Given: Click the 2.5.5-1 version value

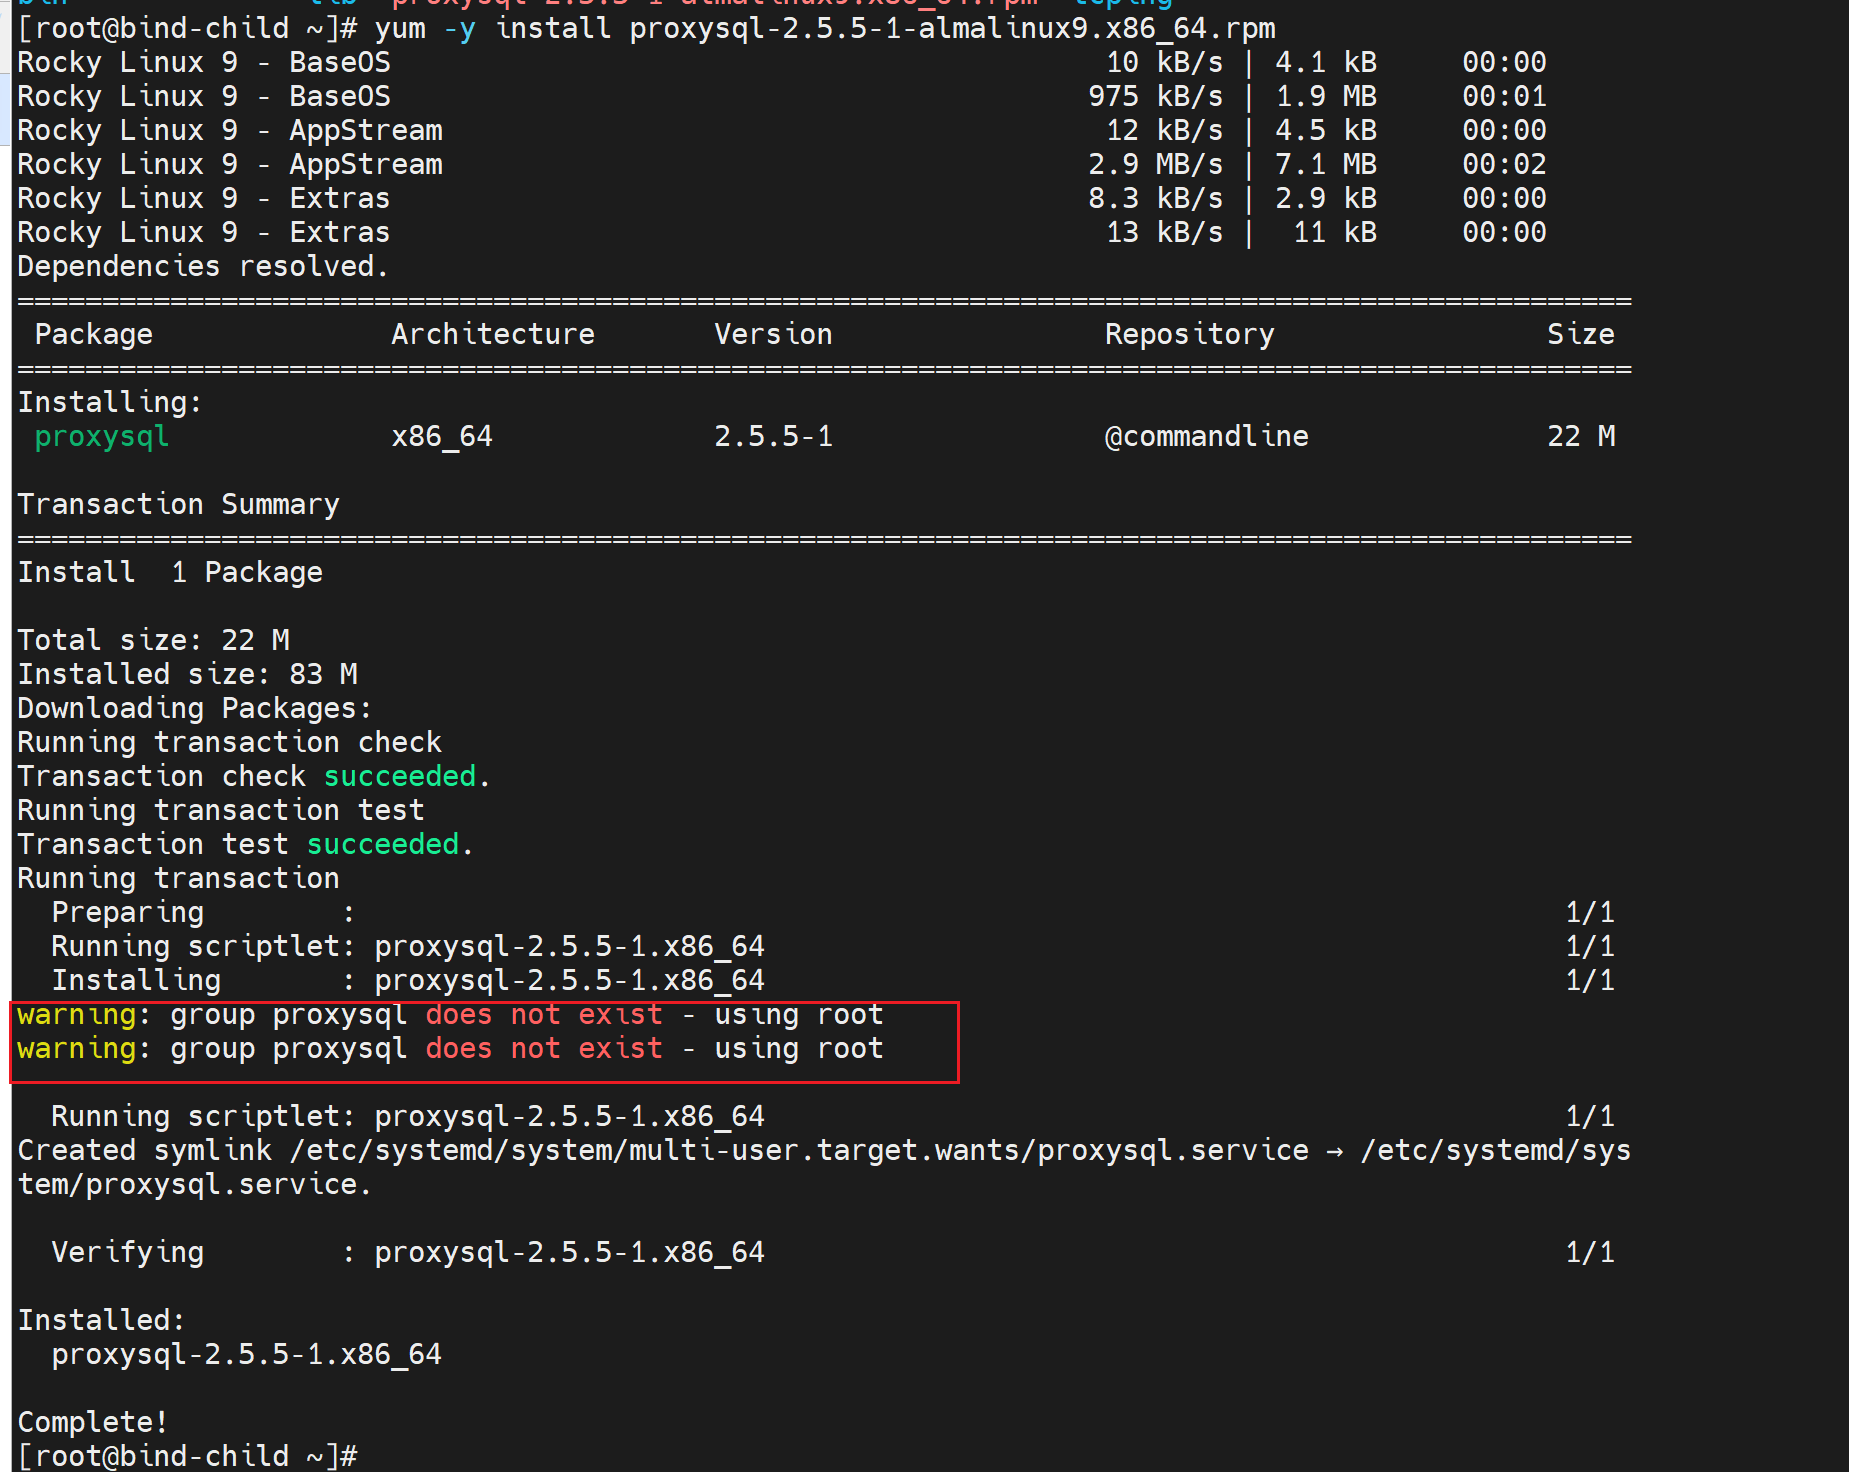Looking at the screenshot, I should click(x=772, y=436).
